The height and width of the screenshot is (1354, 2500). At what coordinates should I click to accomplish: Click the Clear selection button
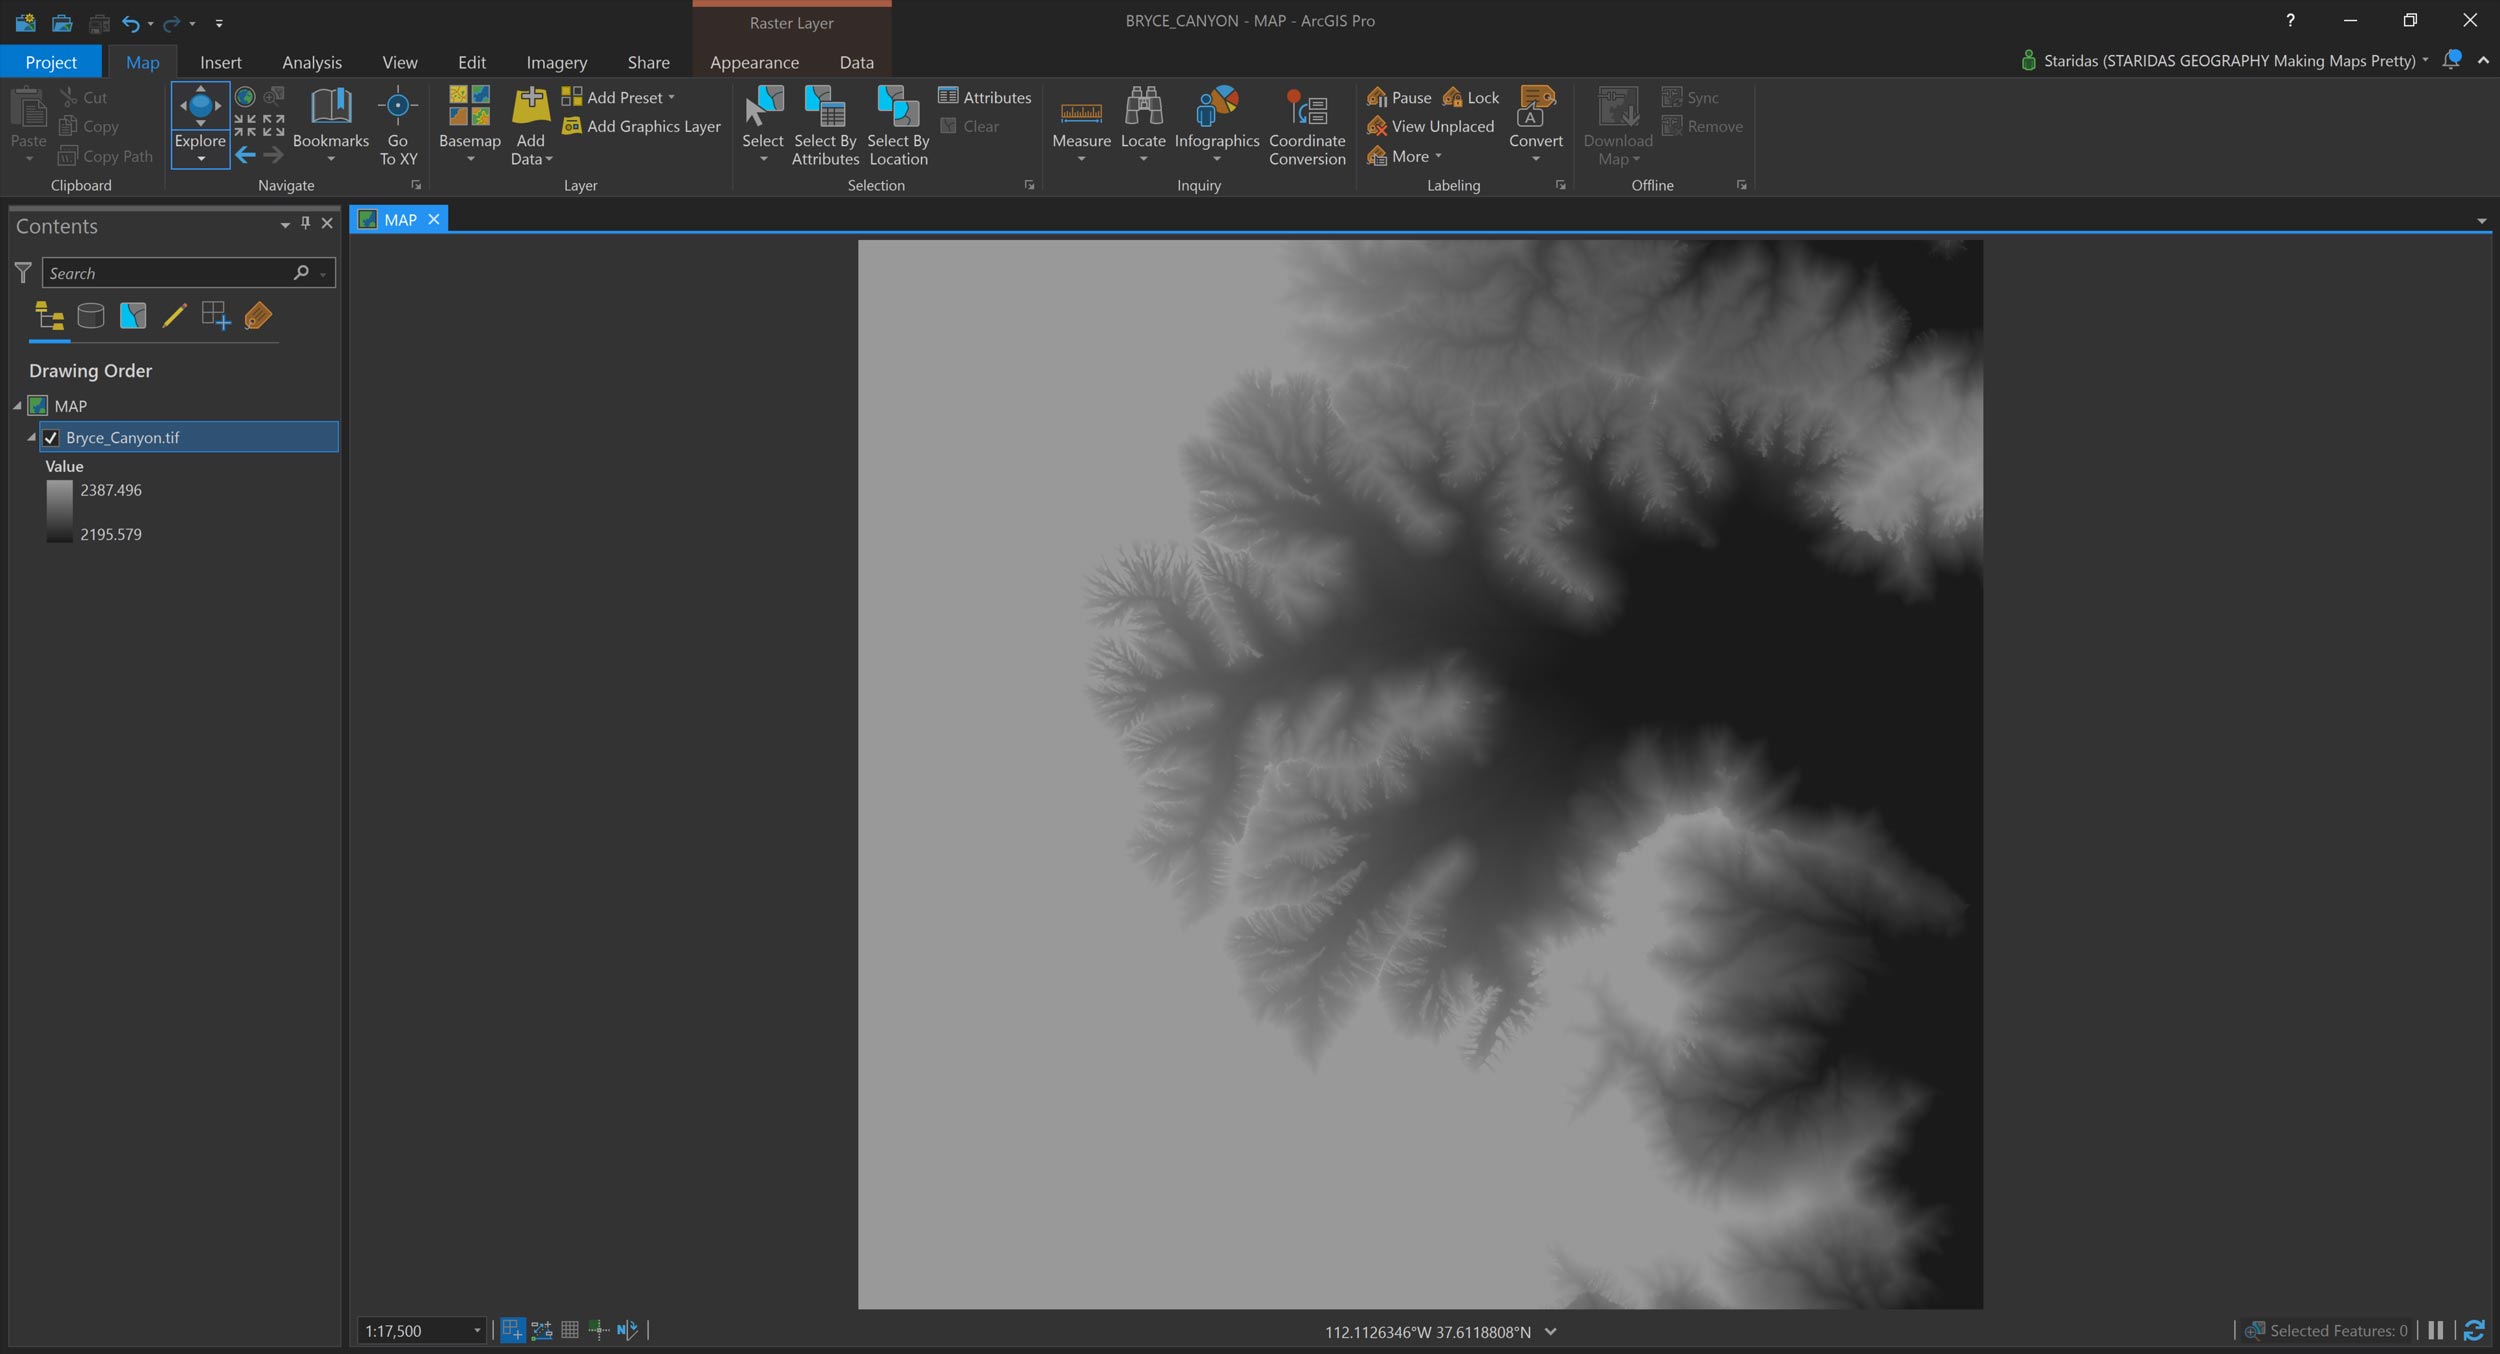(x=971, y=126)
